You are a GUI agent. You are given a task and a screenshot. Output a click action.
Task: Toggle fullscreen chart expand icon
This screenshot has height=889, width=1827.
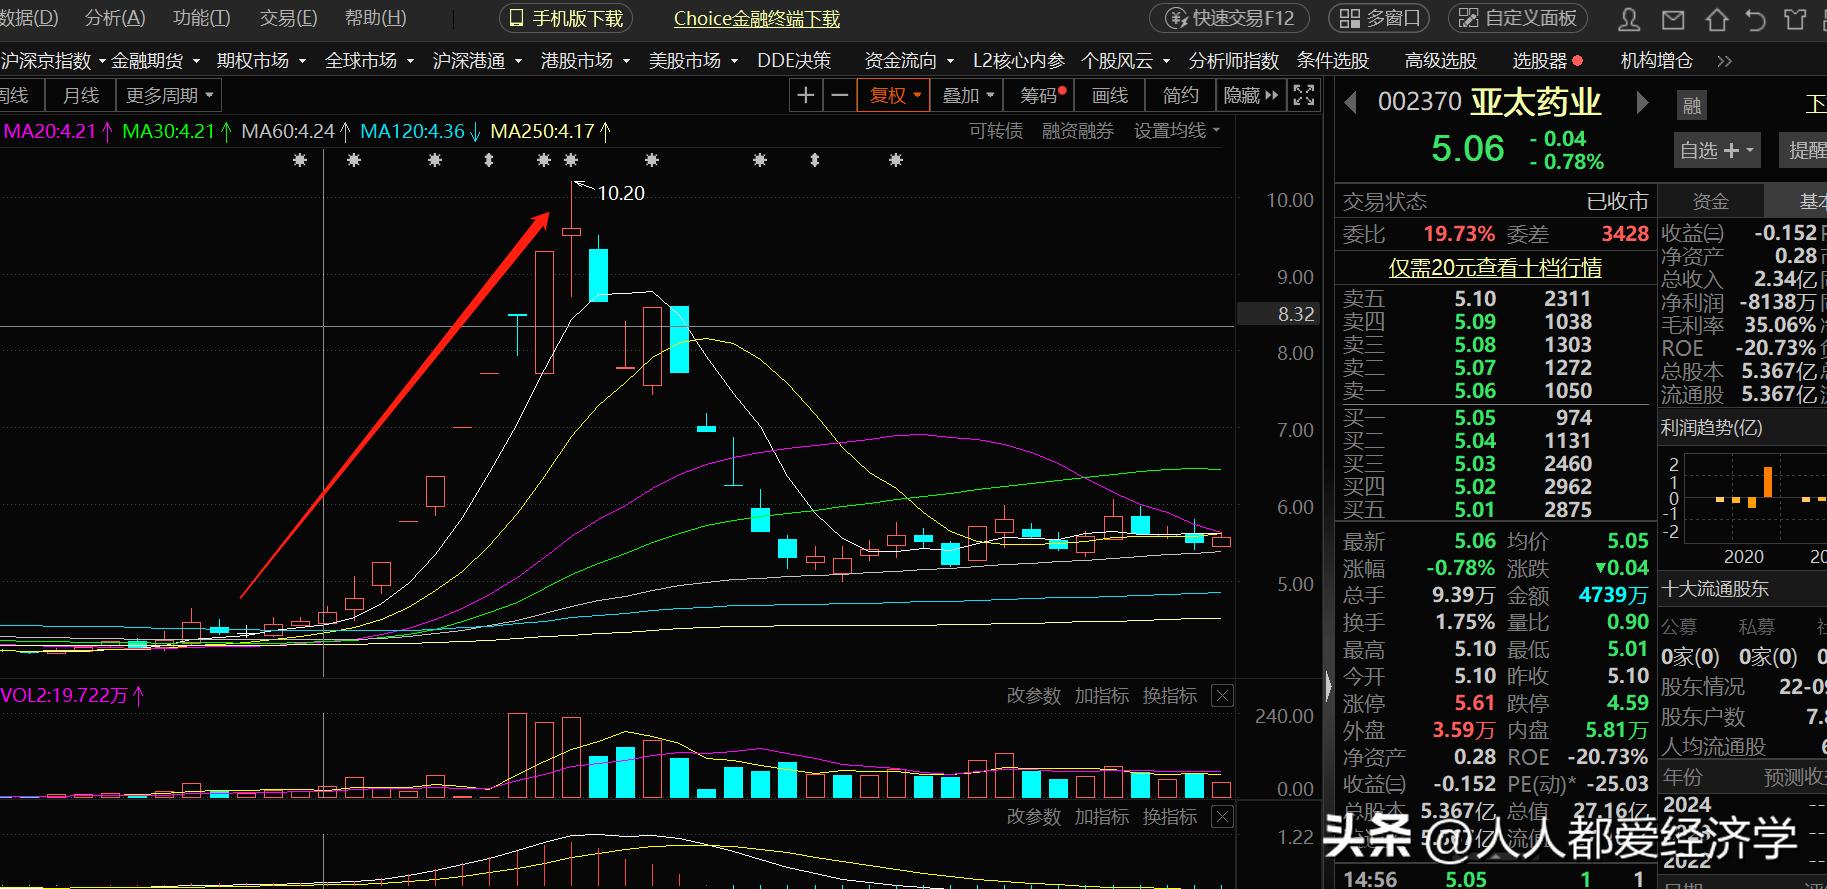[x=1304, y=95]
